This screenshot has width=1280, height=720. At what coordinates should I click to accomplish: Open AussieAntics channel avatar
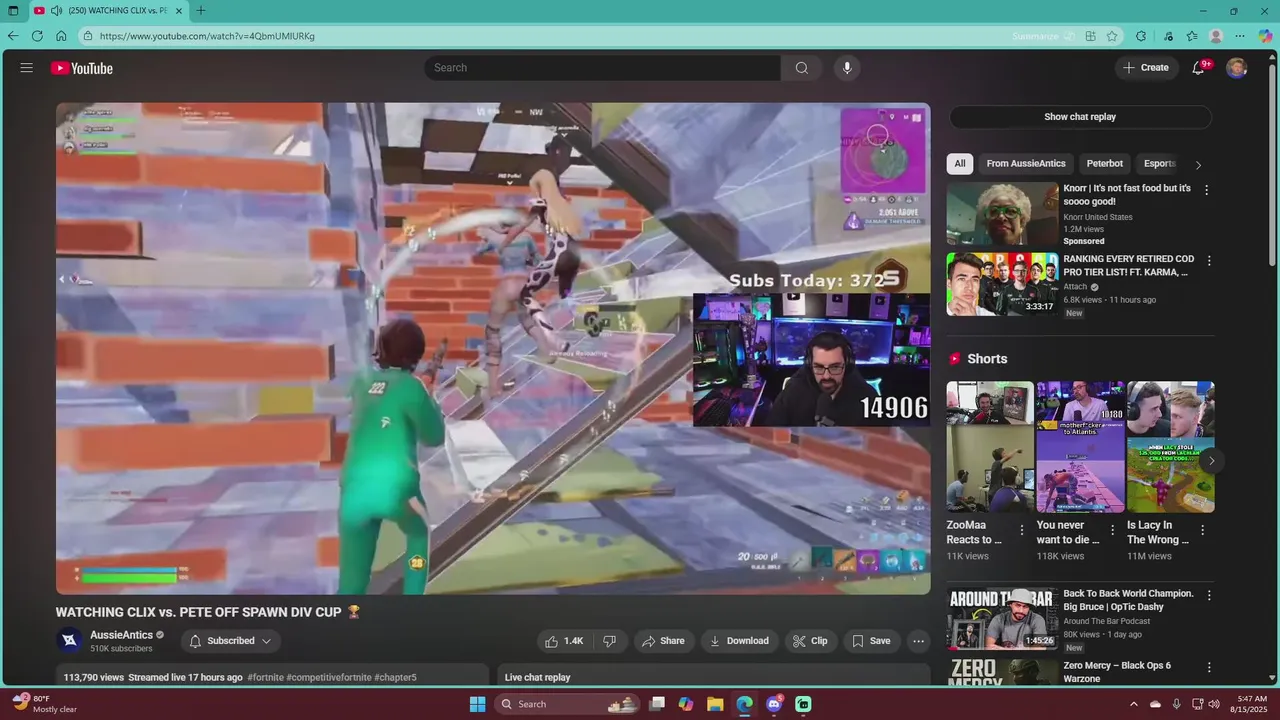(x=69, y=641)
